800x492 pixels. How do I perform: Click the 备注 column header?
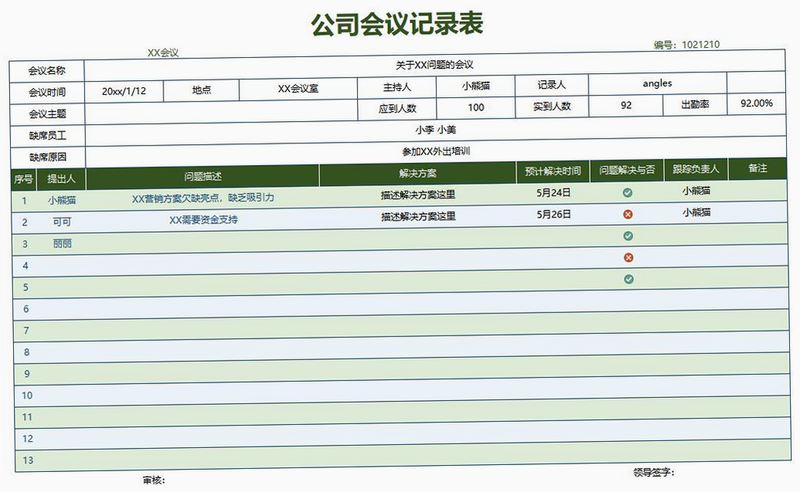[757, 168]
